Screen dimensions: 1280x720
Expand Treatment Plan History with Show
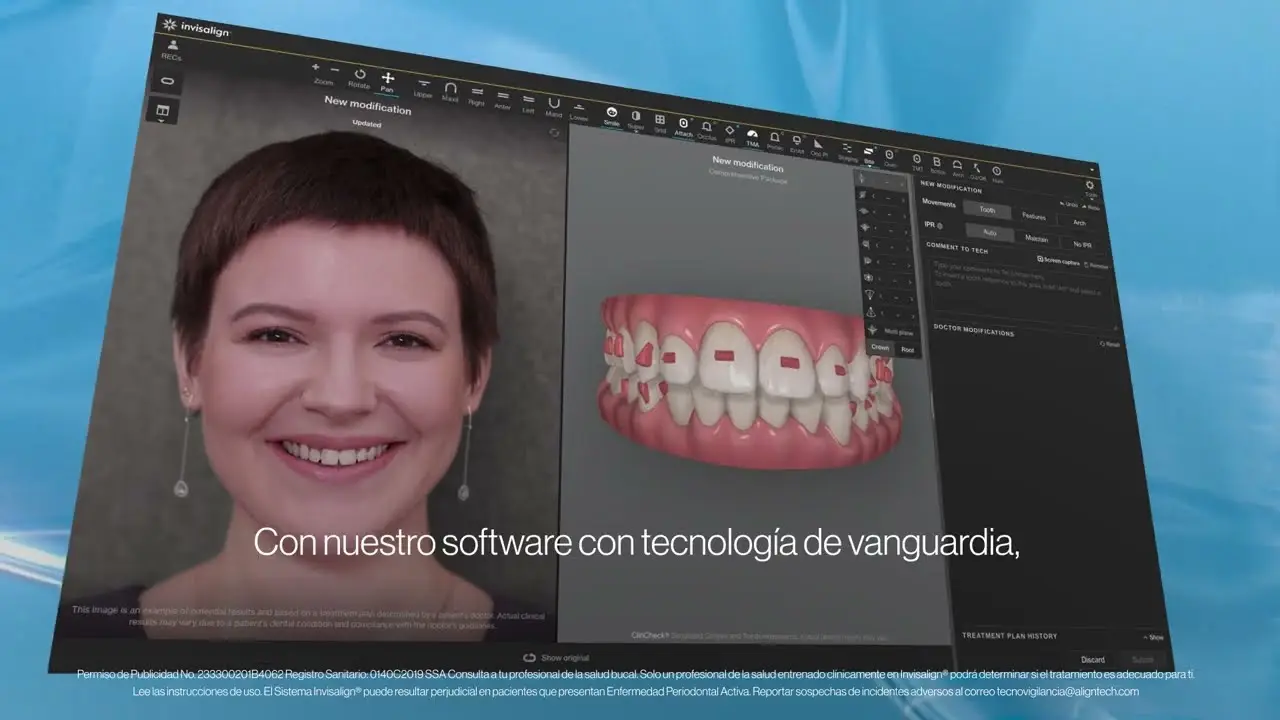click(1153, 637)
